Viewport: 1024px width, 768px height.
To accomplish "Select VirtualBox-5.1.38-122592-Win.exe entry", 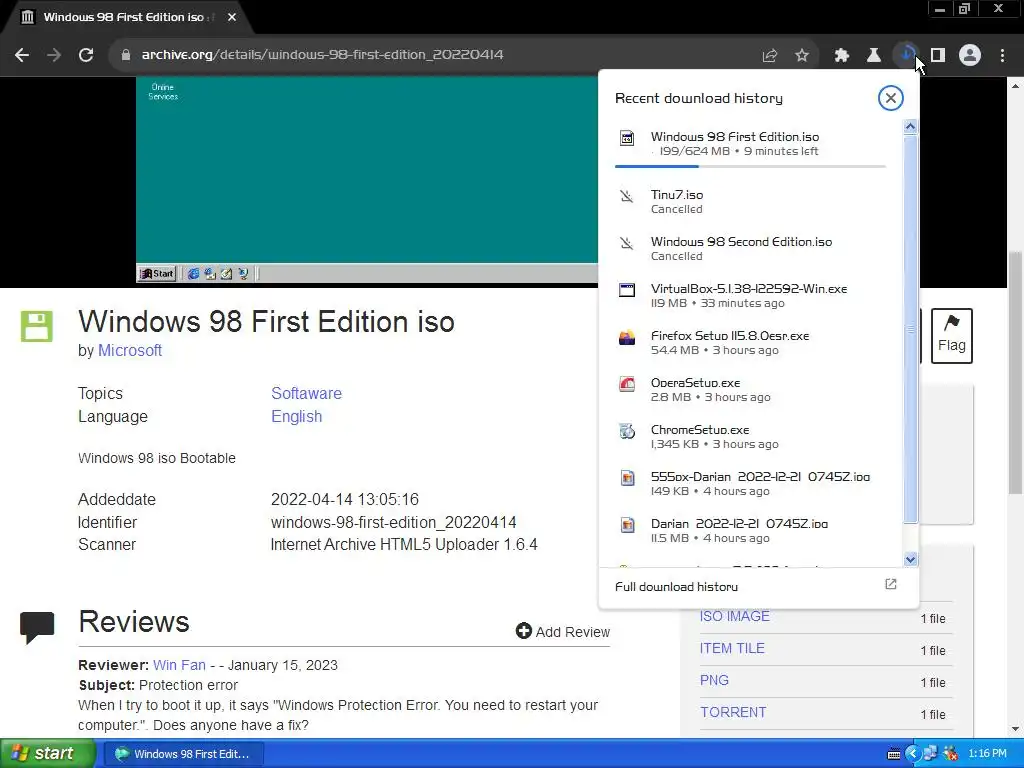I will (x=750, y=295).
